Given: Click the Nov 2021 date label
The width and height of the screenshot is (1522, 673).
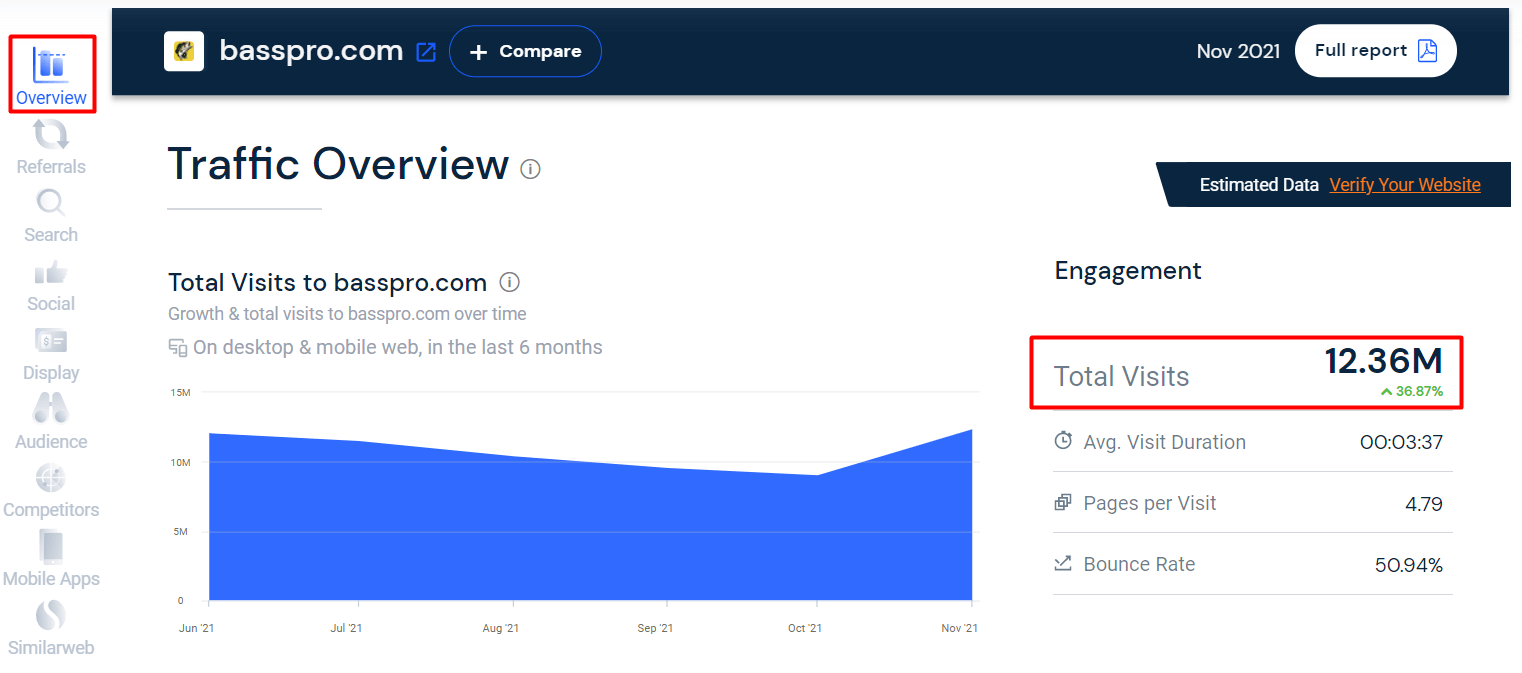Looking at the screenshot, I should tap(1238, 51).
